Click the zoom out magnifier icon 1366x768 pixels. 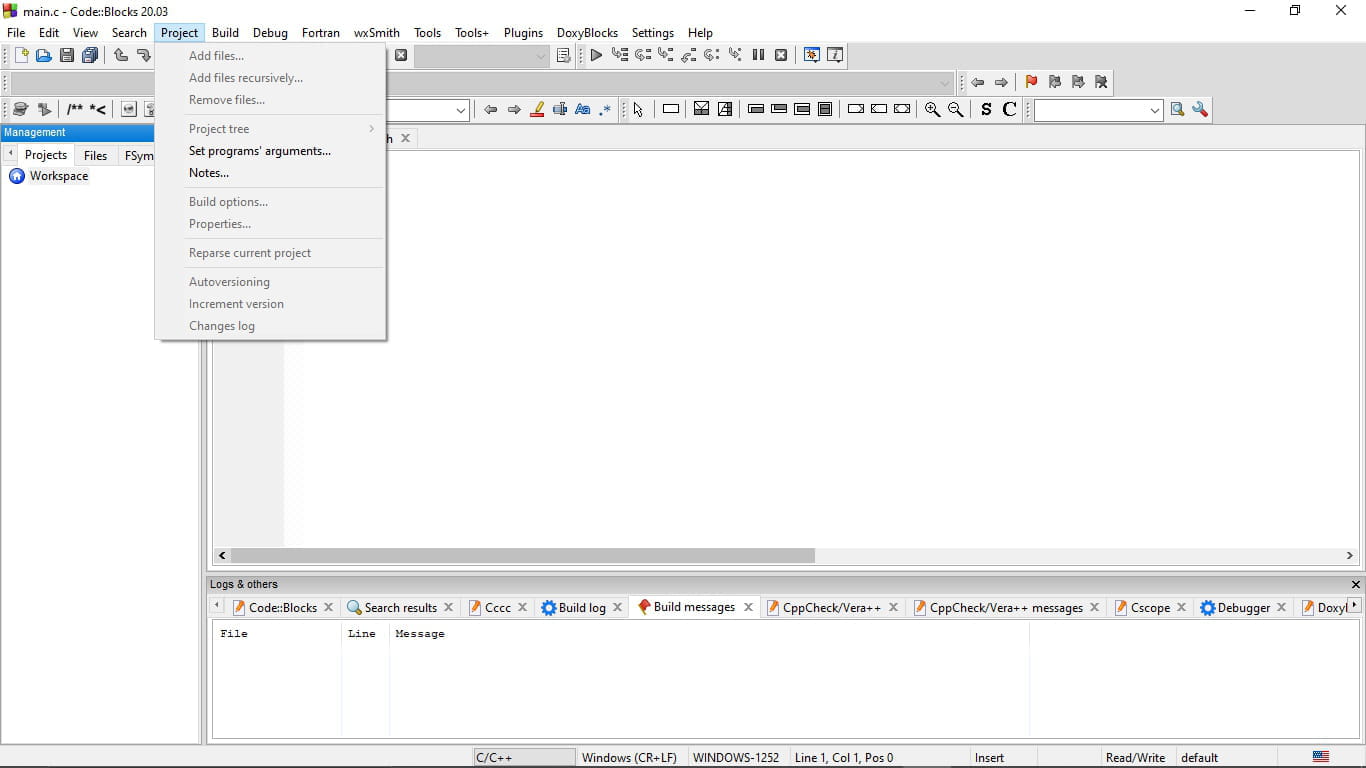(x=955, y=110)
